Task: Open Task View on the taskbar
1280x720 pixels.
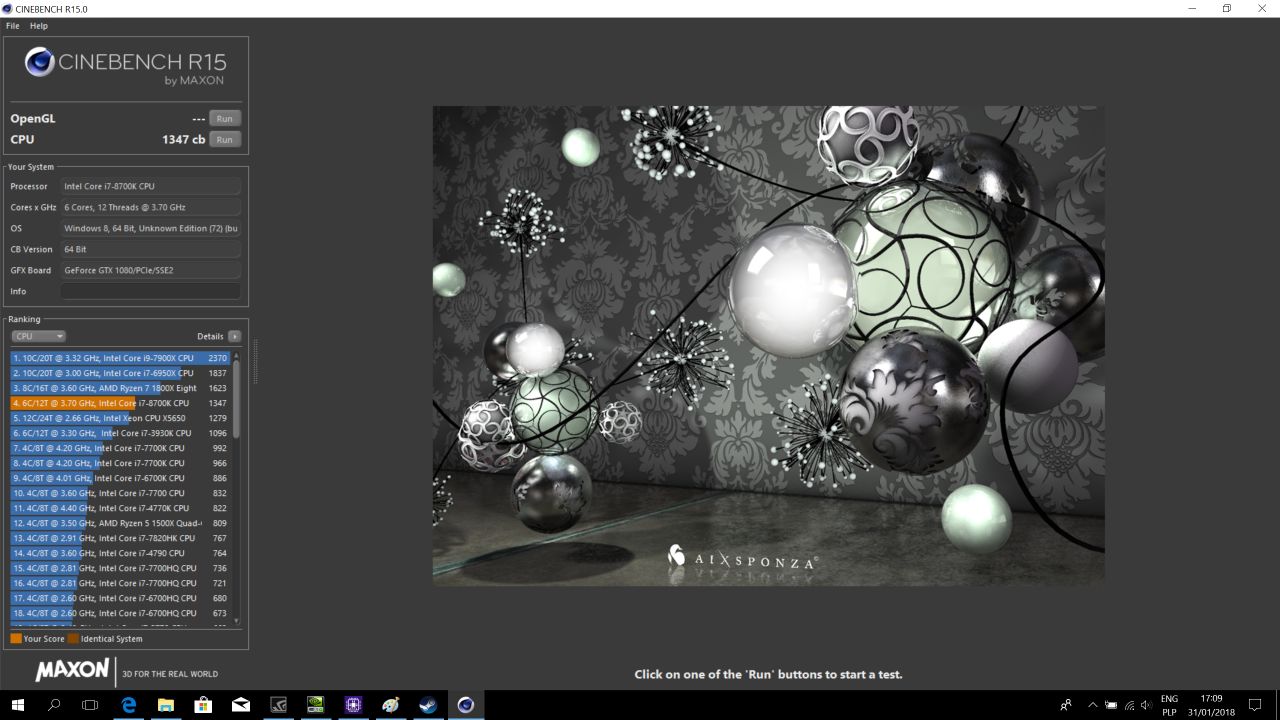Action: 90,705
